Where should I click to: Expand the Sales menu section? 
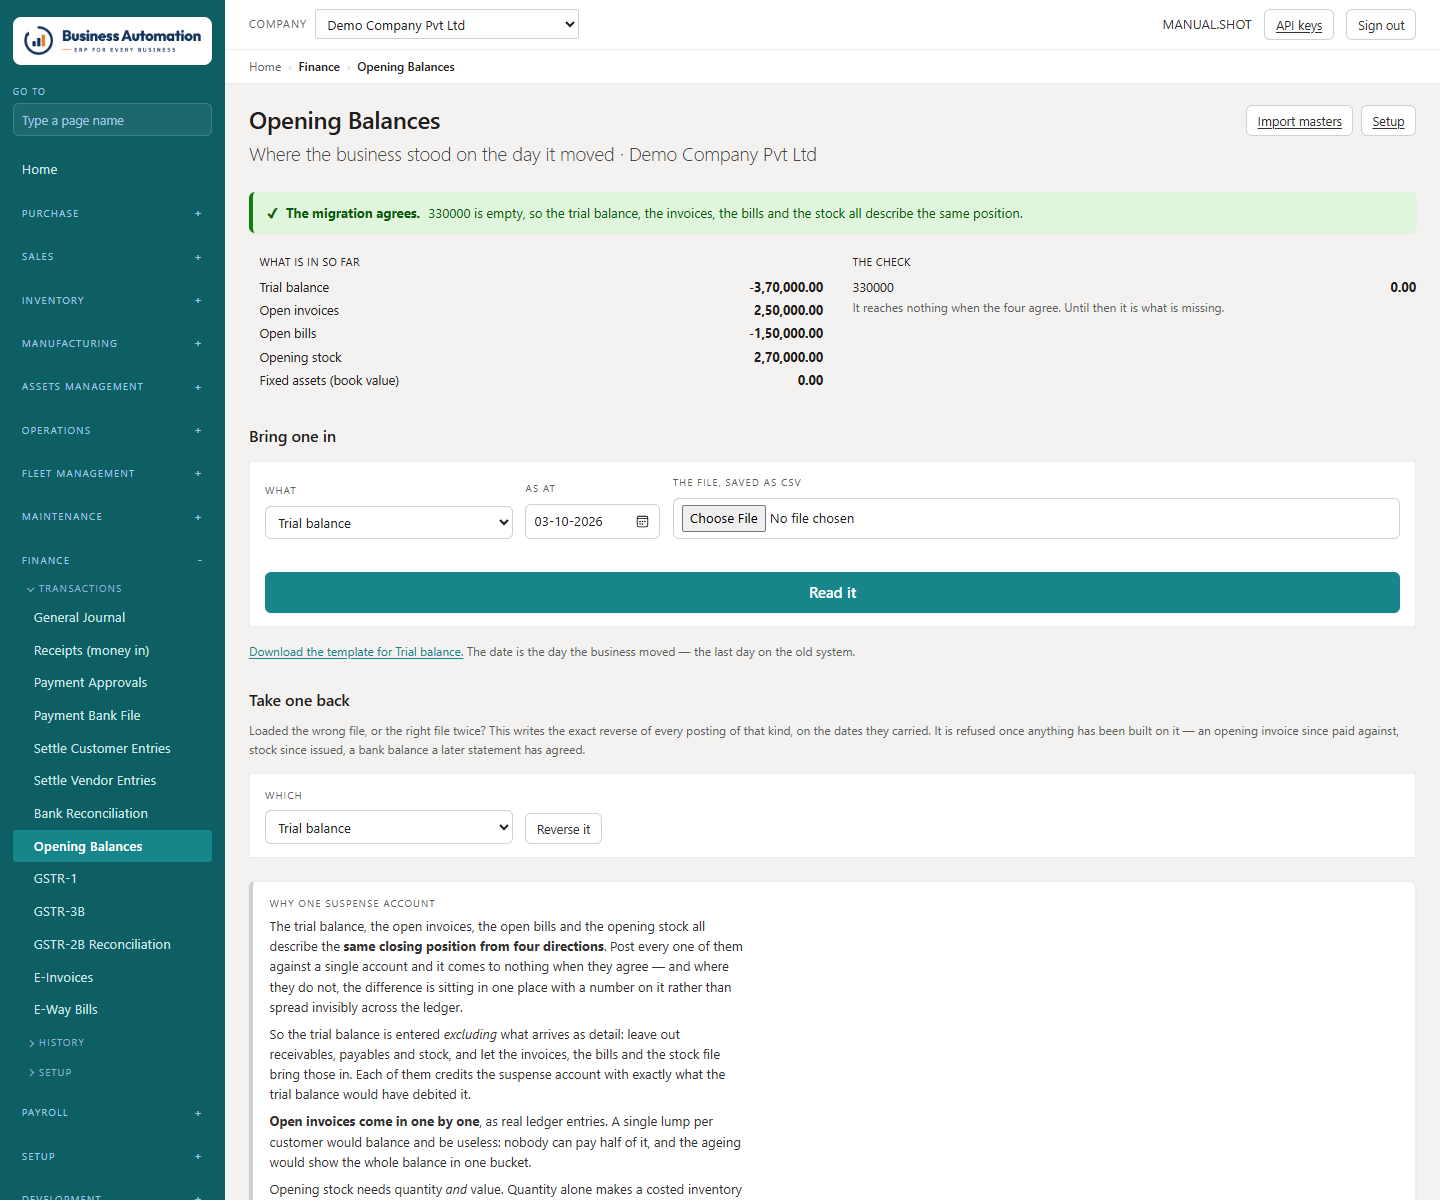click(112, 257)
